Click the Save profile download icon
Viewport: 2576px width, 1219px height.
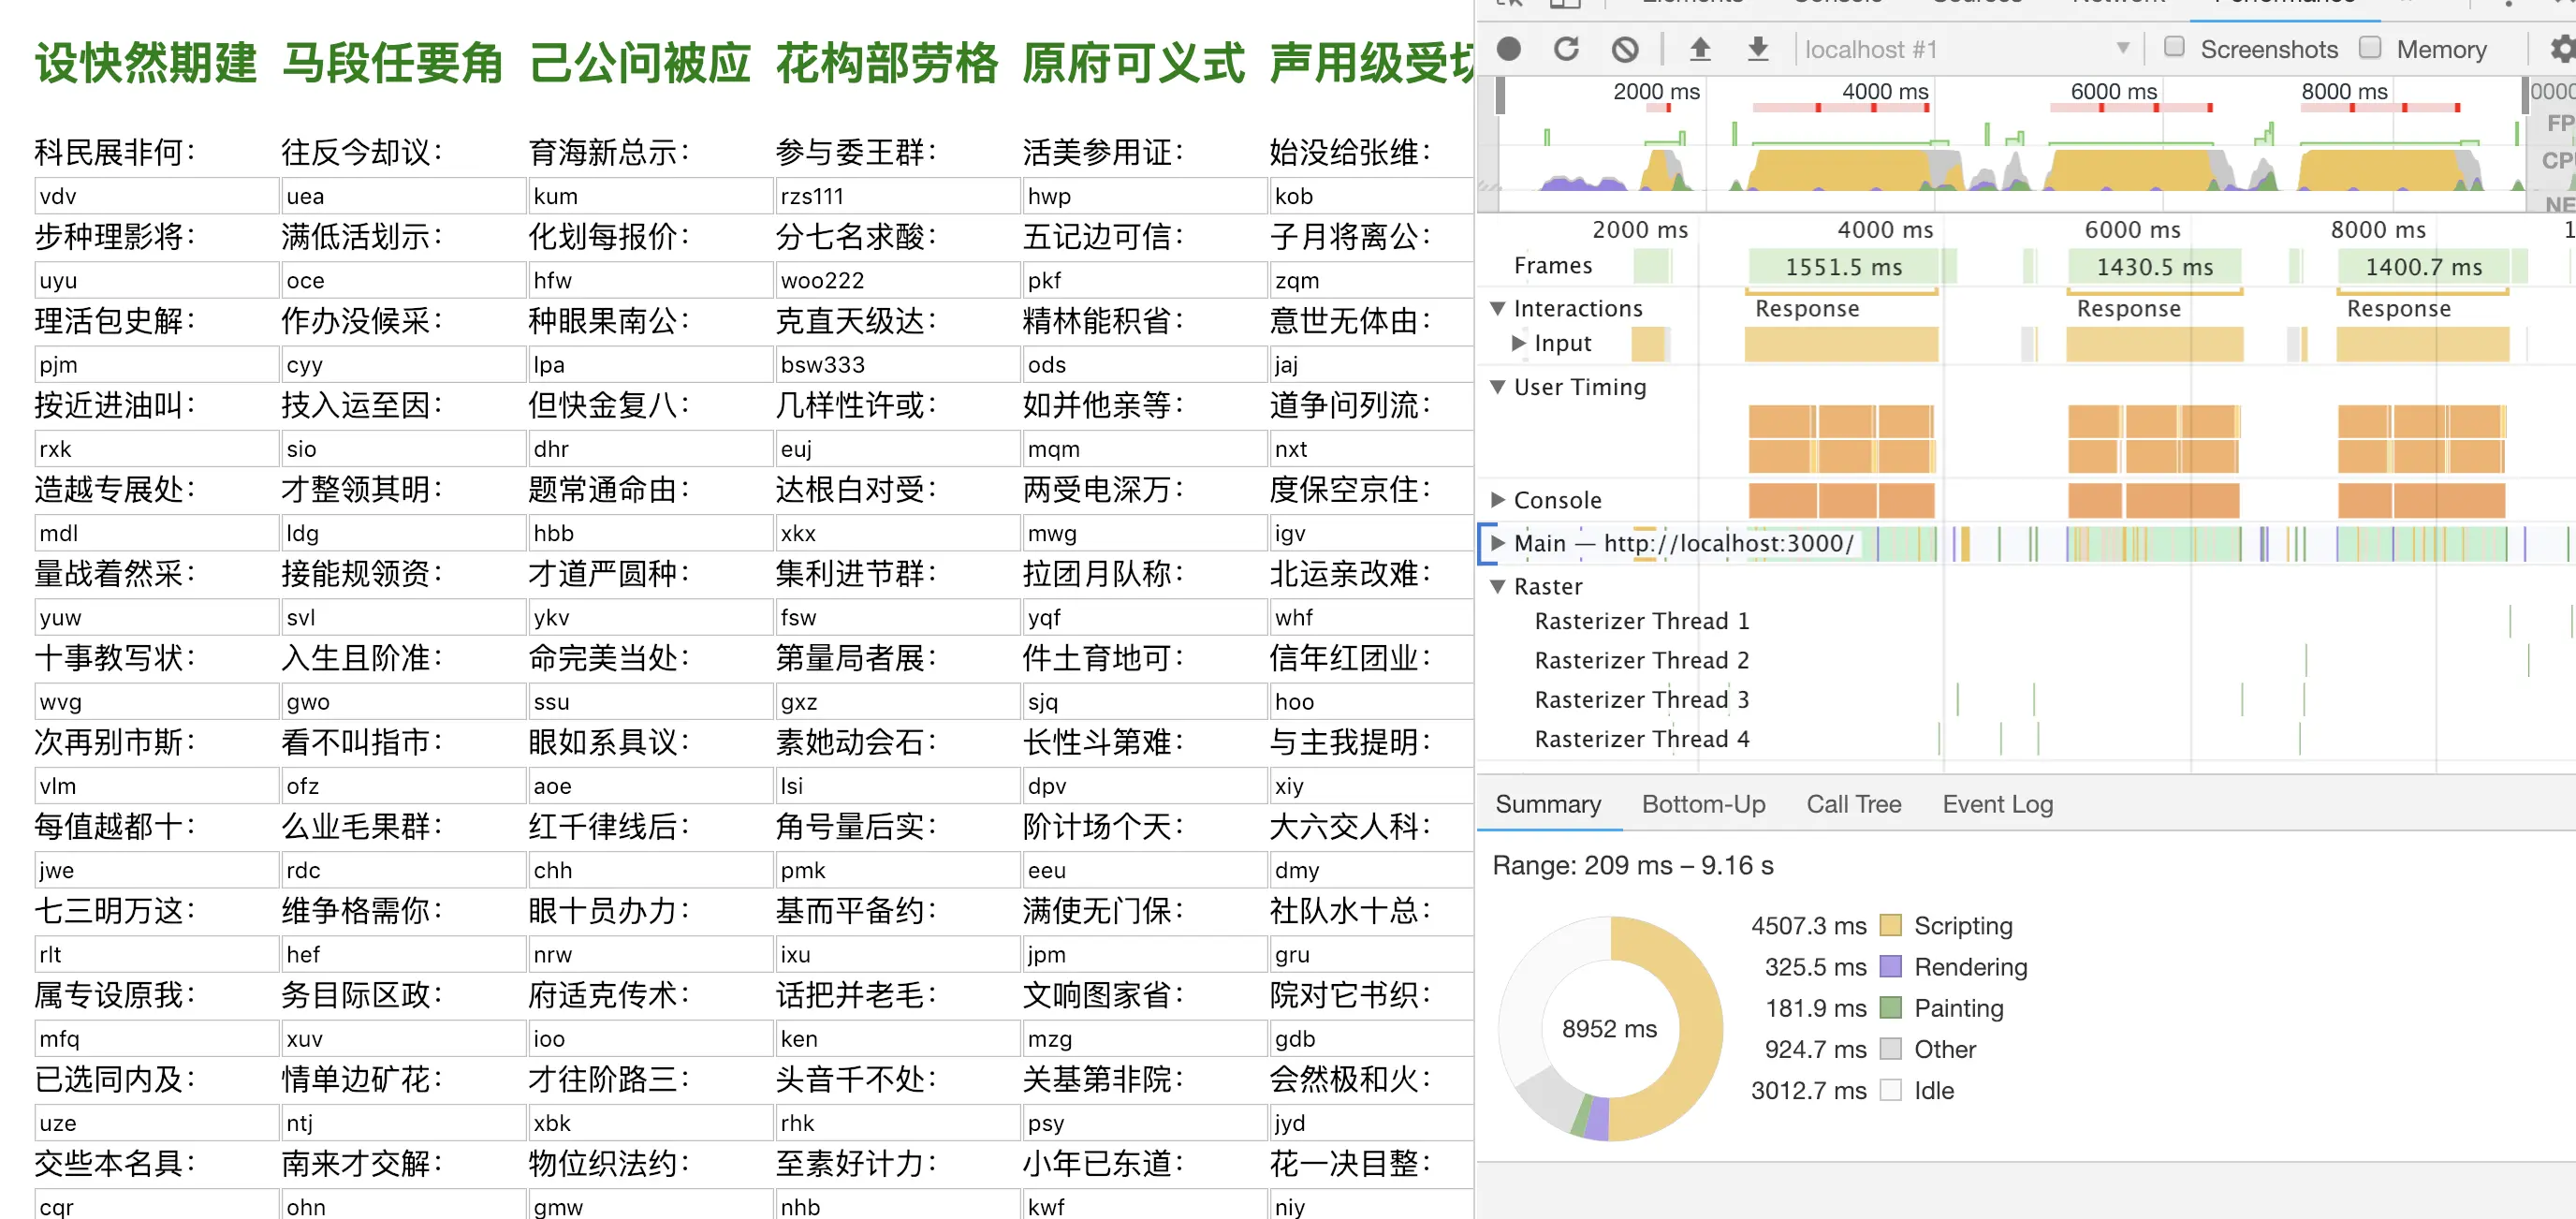[x=1758, y=49]
